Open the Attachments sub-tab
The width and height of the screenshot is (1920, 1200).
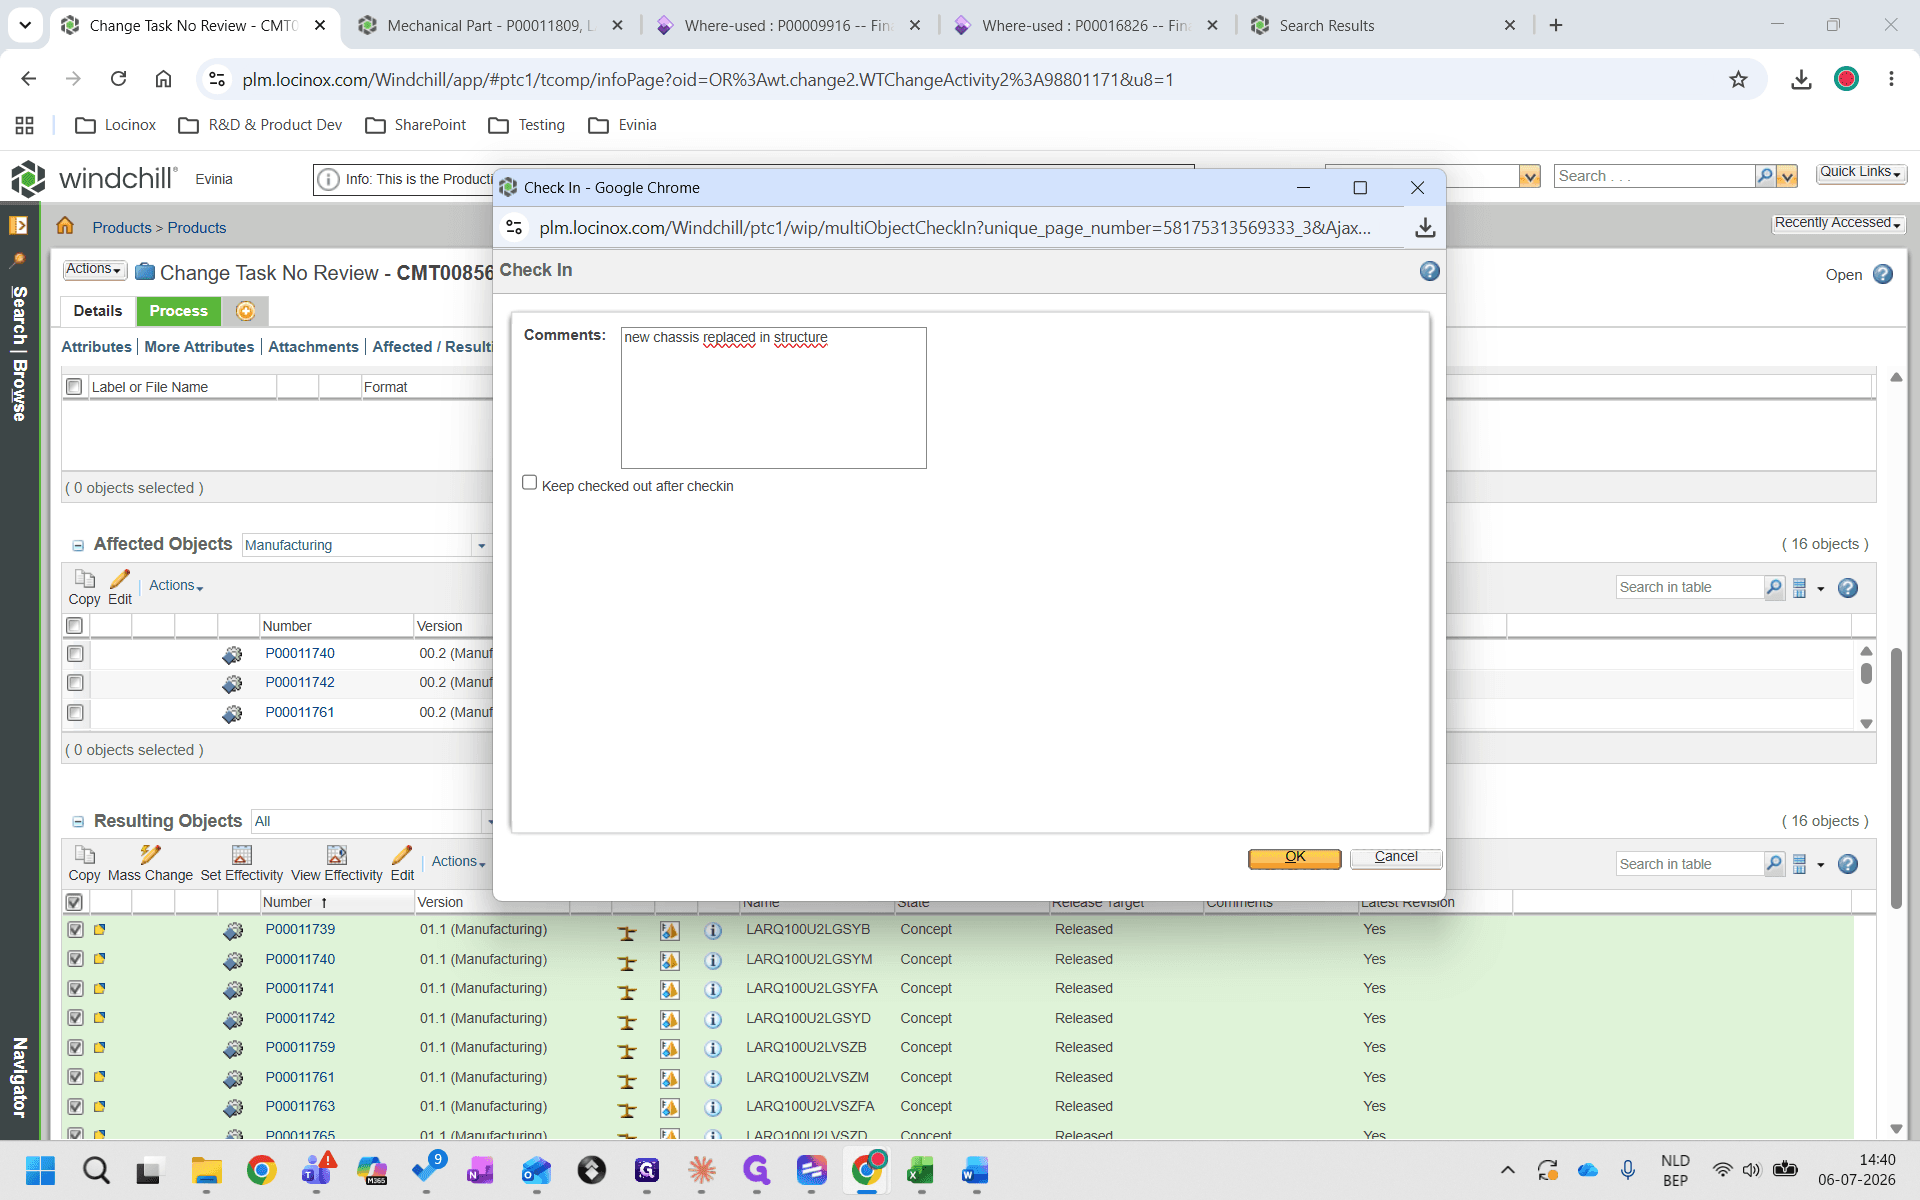coord(313,347)
